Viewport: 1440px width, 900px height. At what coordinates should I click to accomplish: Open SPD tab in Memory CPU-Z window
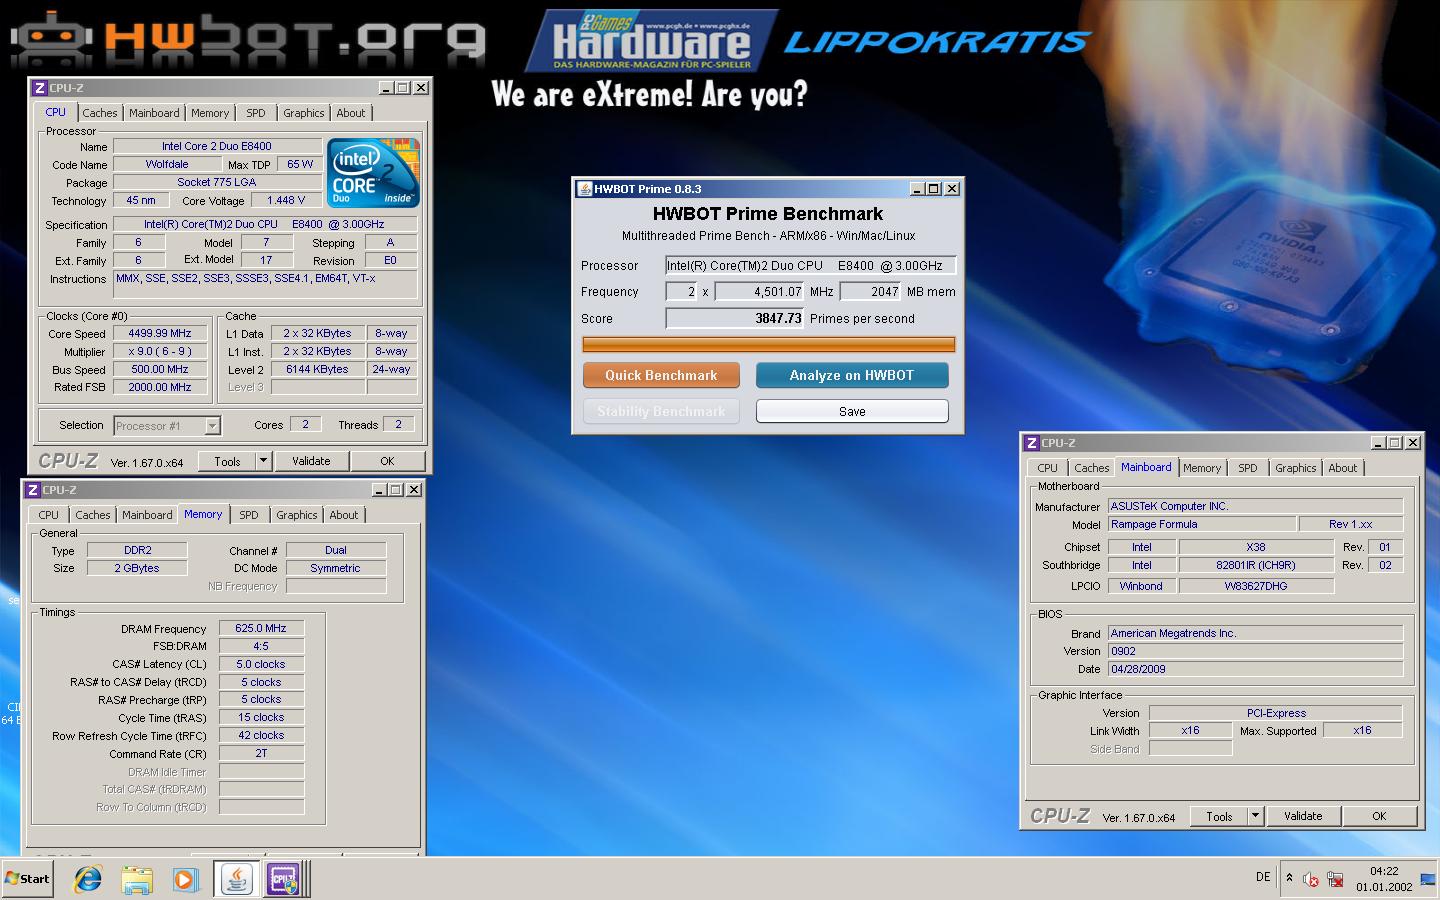point(249,515)
